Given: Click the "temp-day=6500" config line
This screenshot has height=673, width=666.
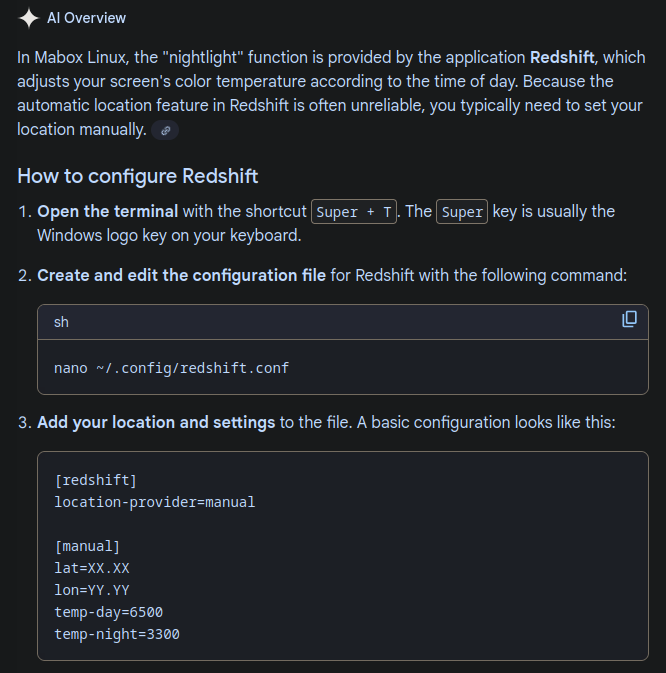Looking at the screenshot, I should click(x=108, y=612).
